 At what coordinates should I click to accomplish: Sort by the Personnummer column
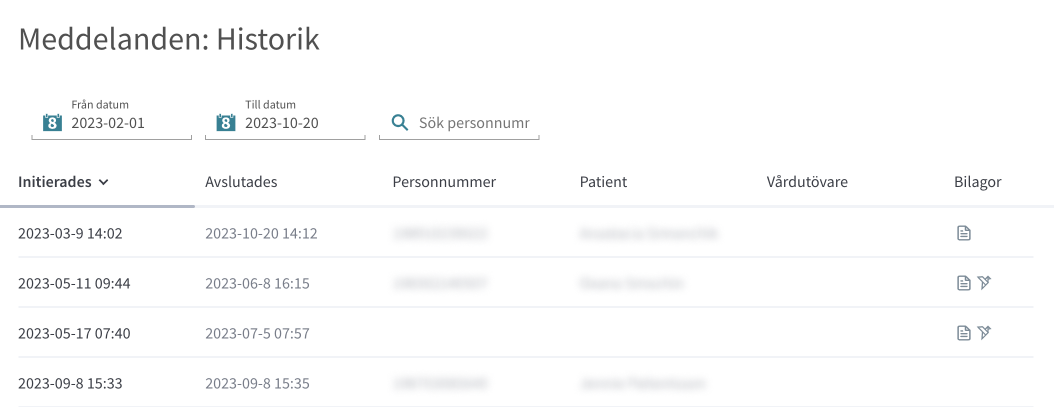444,182
